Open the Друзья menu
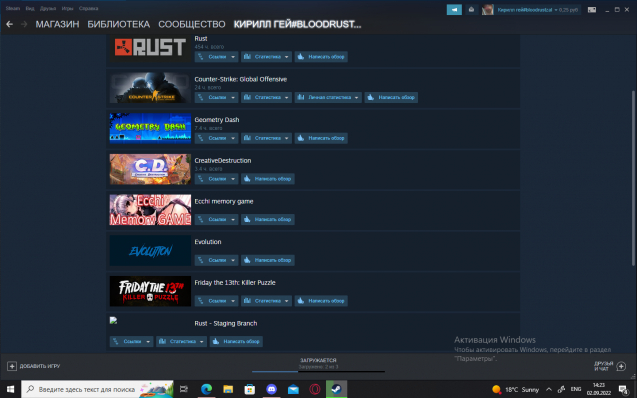The width and height of the screenshot is (637, 398). point(48,9)
